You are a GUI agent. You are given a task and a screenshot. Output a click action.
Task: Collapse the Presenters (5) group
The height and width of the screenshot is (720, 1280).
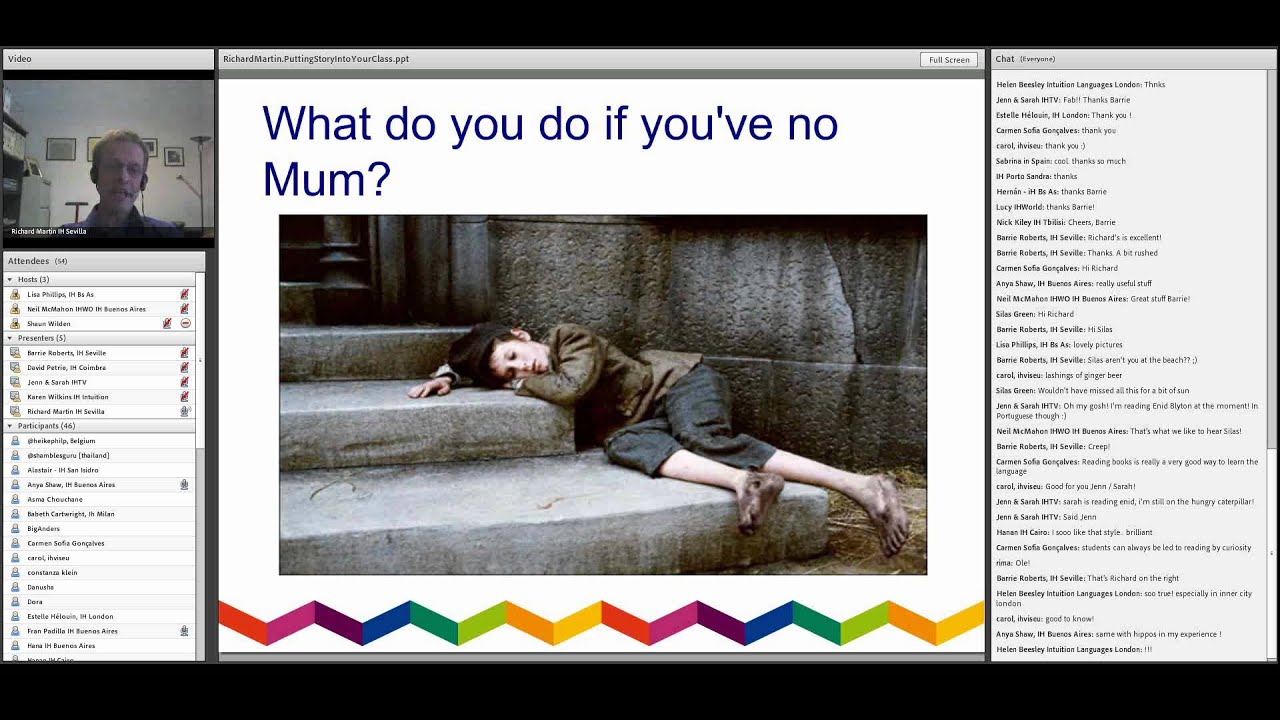[x=10, y=338]
